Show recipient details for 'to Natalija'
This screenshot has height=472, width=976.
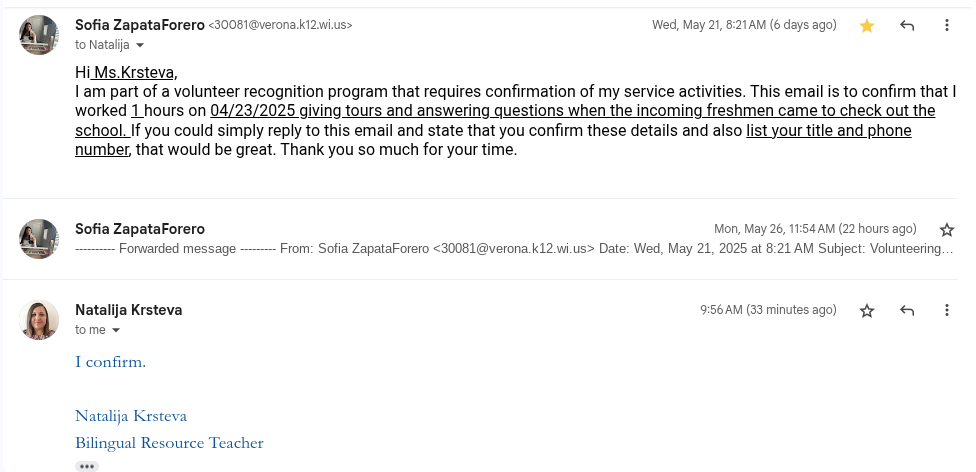[140, 45]
